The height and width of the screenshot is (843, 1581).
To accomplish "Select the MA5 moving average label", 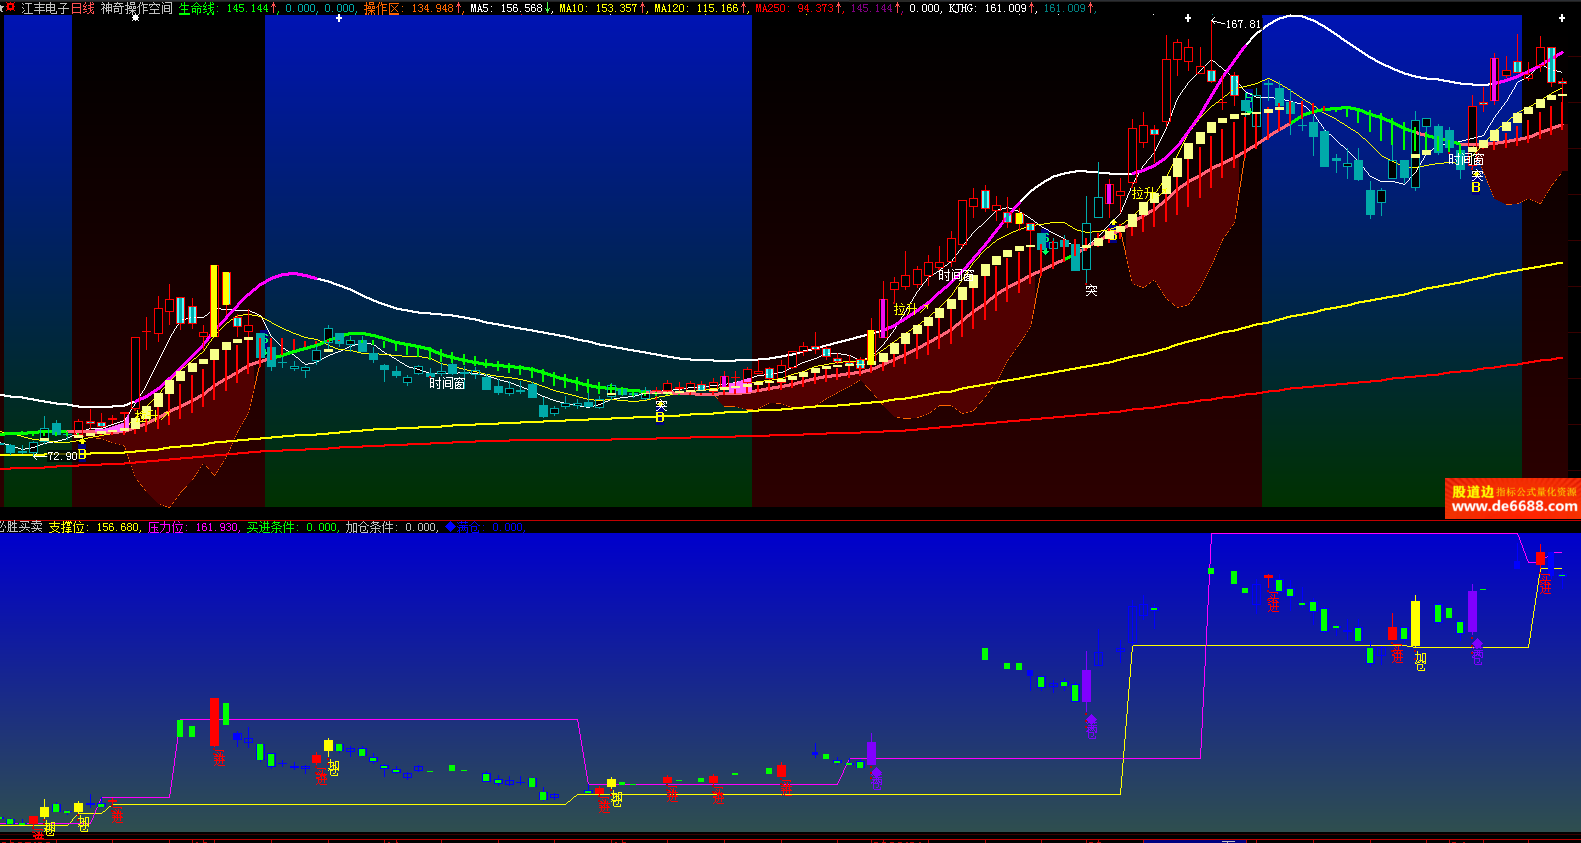I will (x=480, y=8).
